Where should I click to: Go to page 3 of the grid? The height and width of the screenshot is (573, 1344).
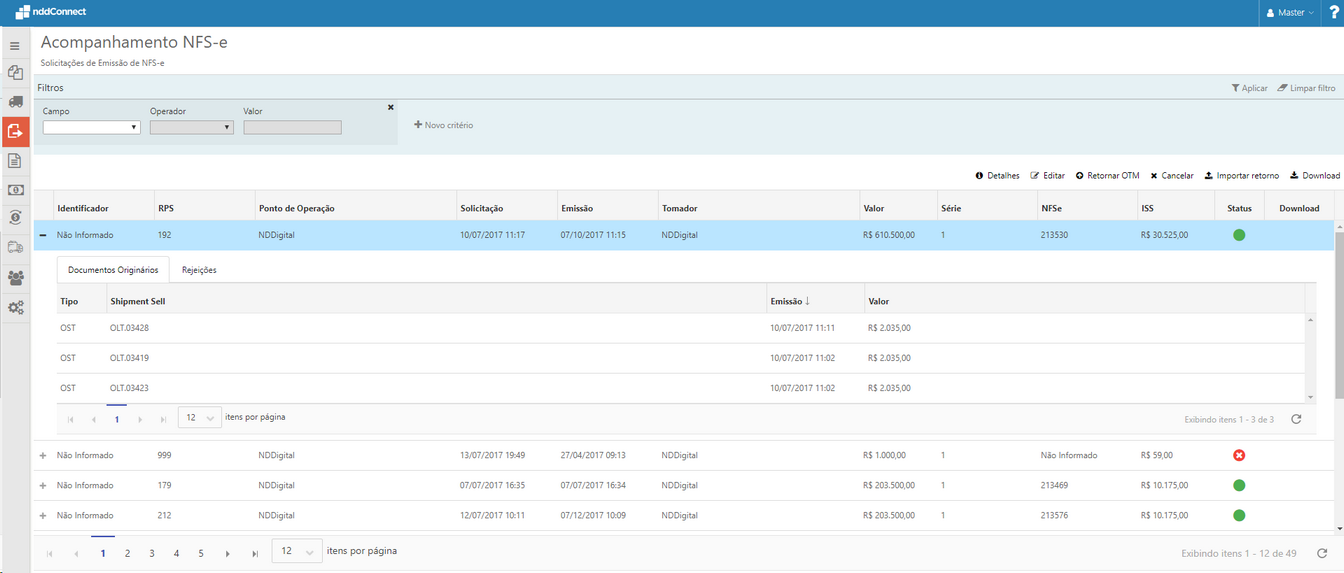tap(152, 552)
